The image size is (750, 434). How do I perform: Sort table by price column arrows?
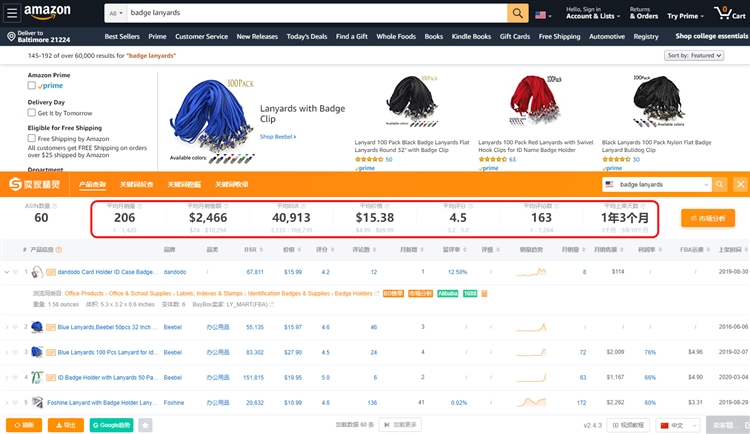pos(299,250)
